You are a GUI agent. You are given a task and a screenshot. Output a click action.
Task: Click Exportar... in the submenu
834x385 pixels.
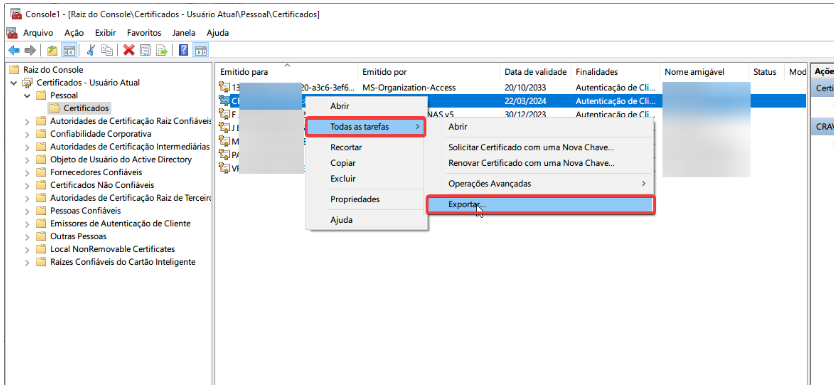tap(540, 205)
